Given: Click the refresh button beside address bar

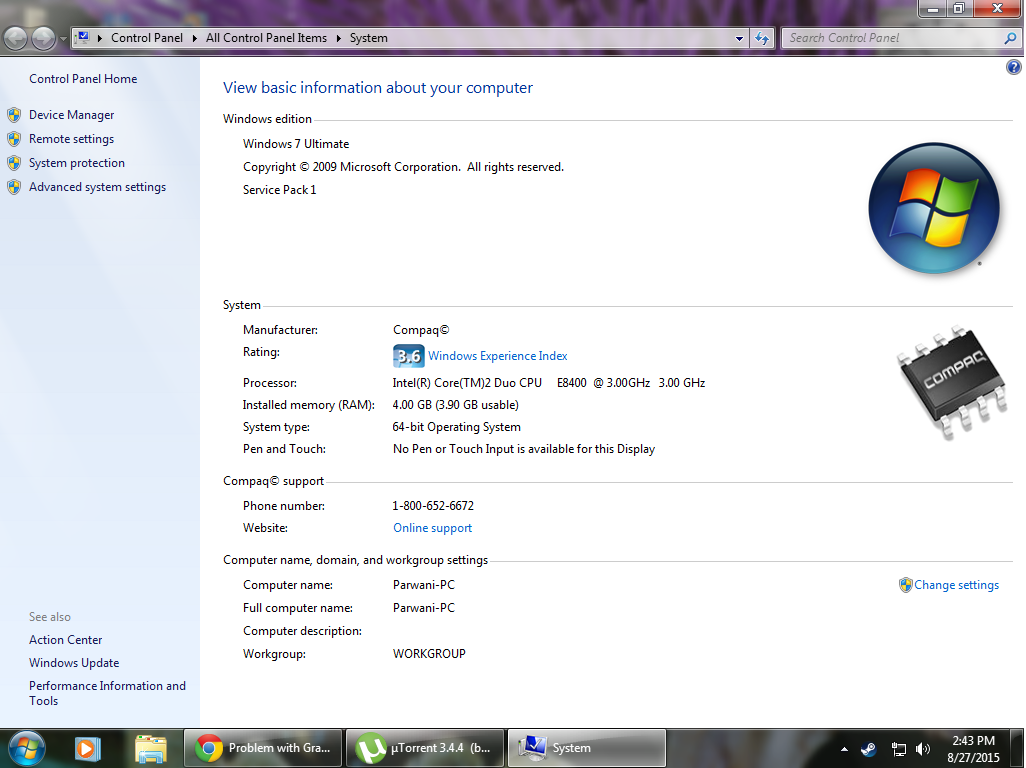Looking at the screenshot, I should pyautogui.click(x=762, y=38).
